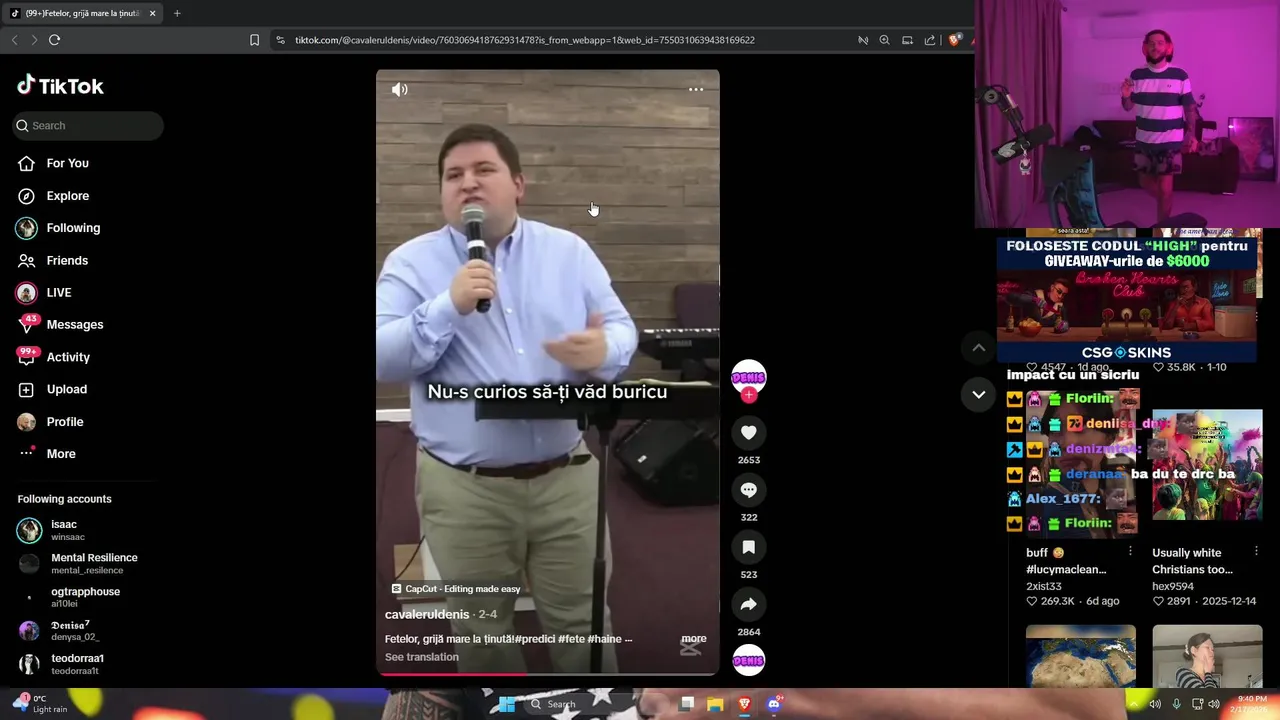Screen dimensions: 1280x720
Task: Click the TikTok logo
Action: [60, 86]
